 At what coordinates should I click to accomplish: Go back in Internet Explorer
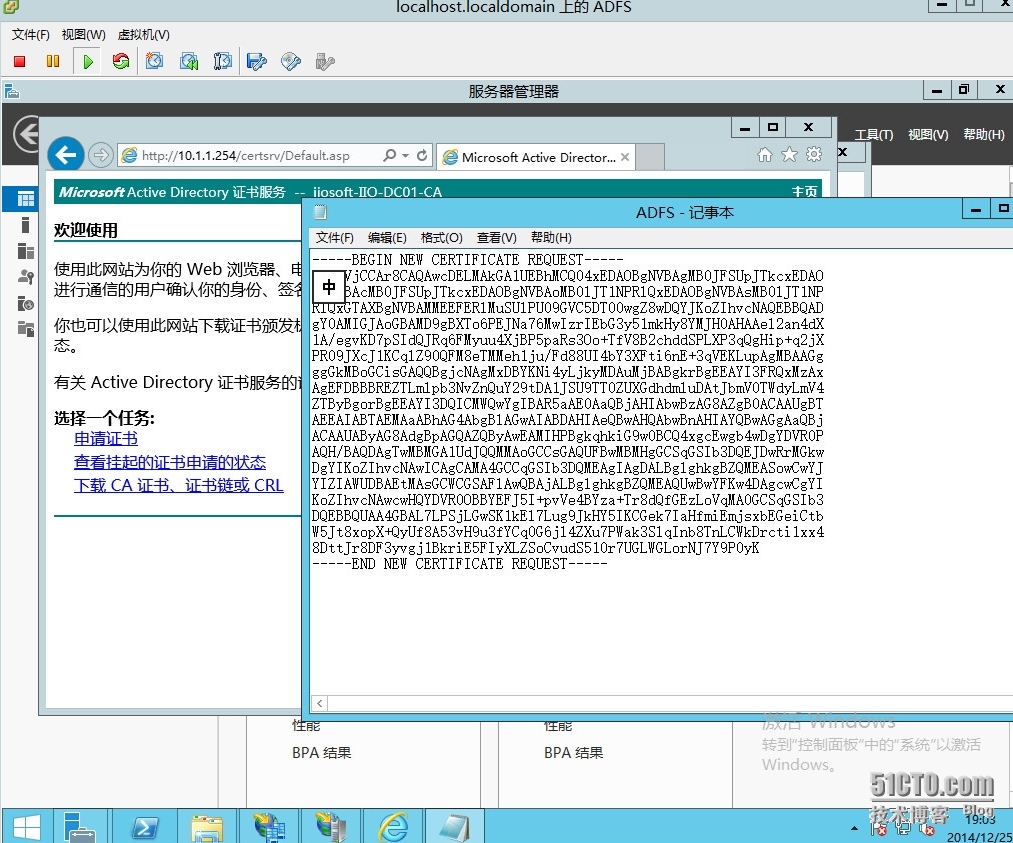(x=66, y=155)
